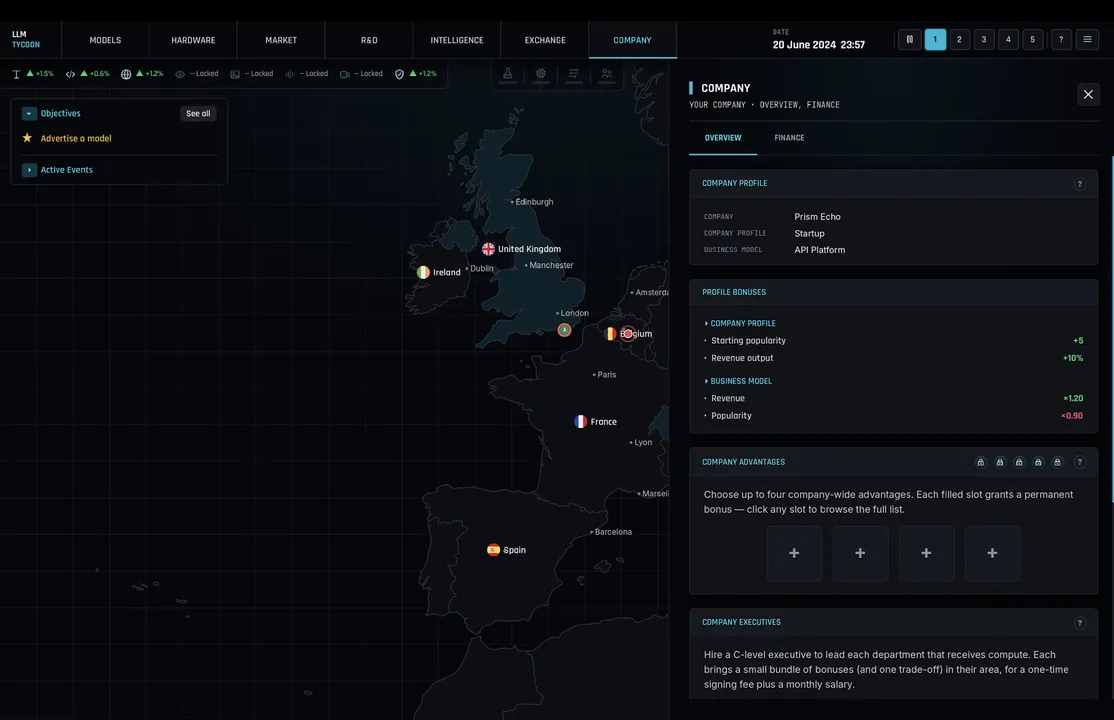This screenshot has width=1114, height=720.
Task: Set game speed to 5
Action: coord(1032,40)
